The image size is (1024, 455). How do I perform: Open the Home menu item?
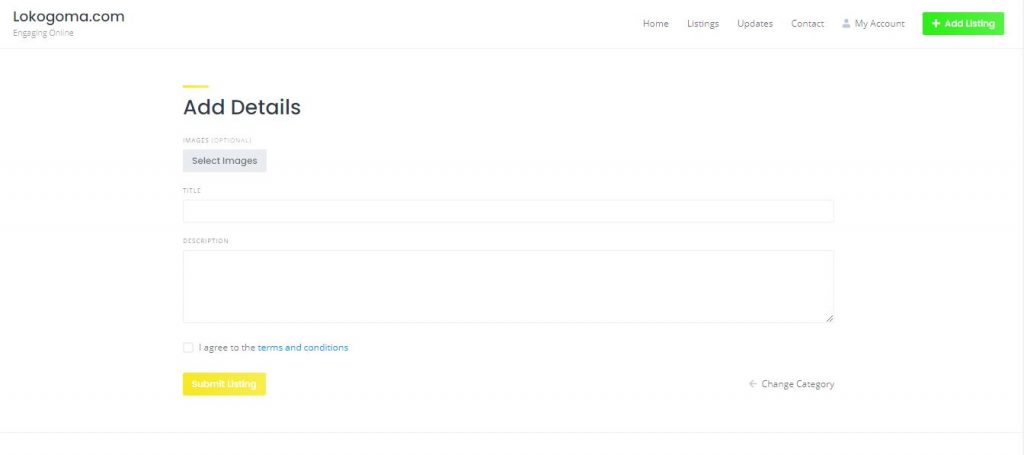point(656,24)
